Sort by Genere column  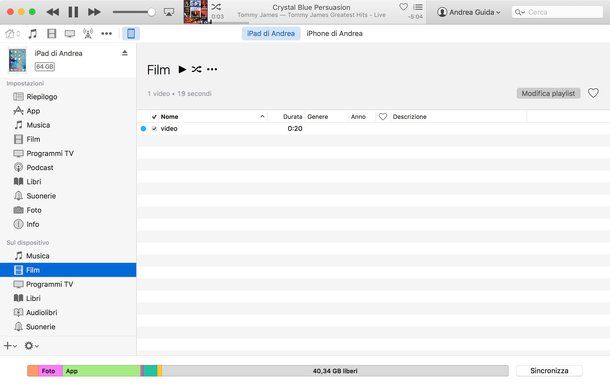318,117
